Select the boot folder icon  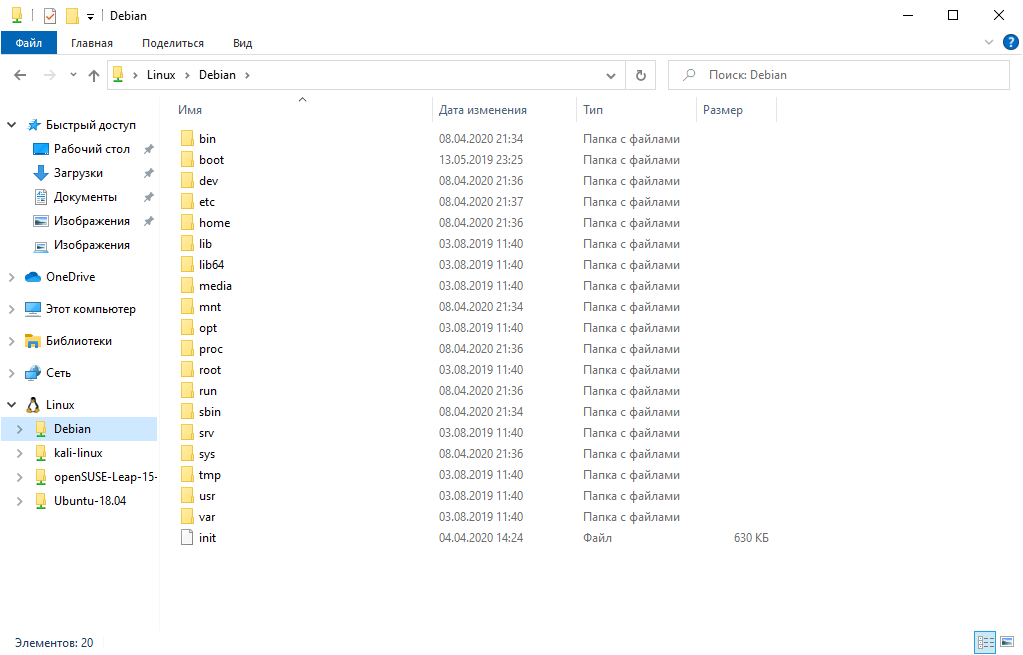(x=187, y=159)
